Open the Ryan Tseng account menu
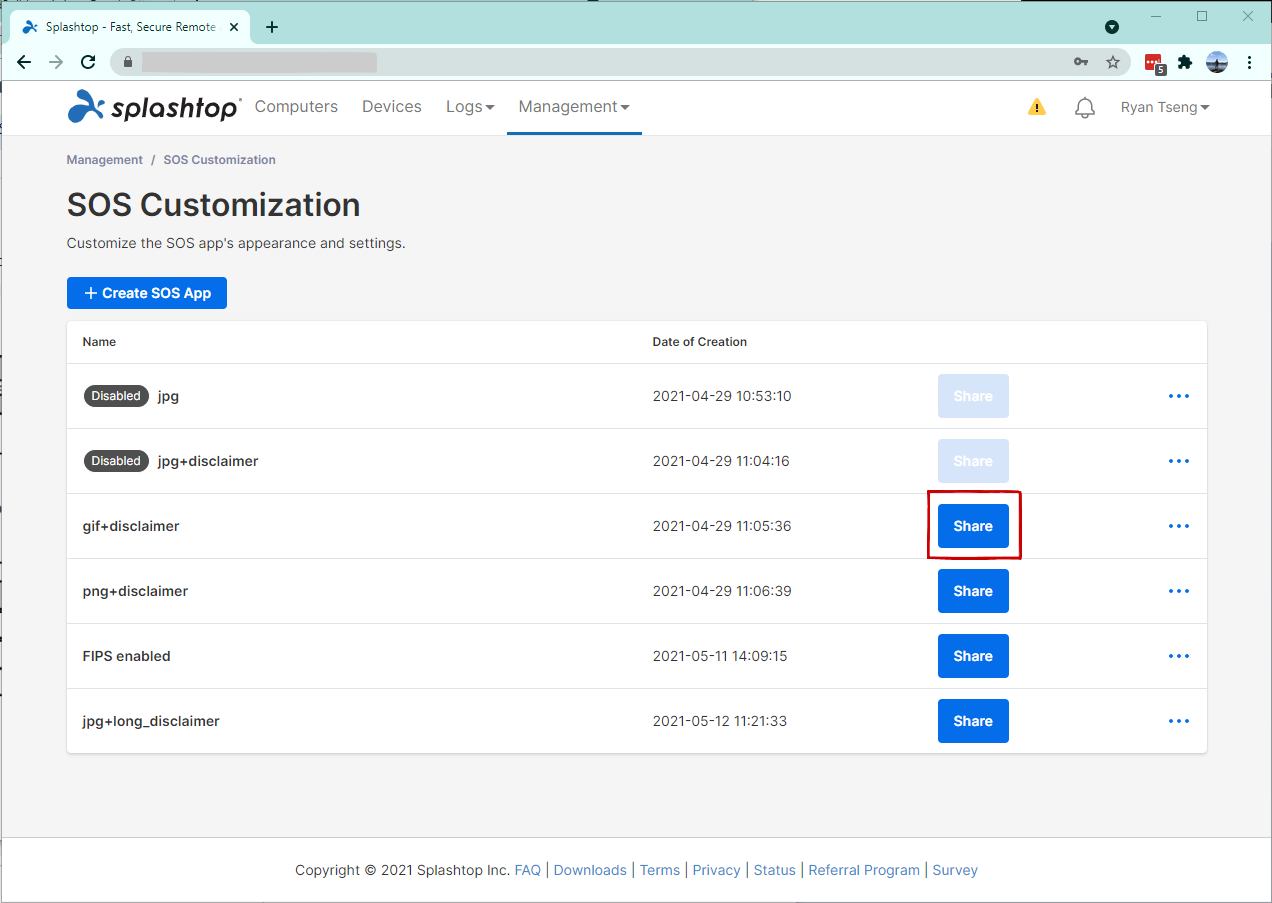This screenshot has height=903, width=1272. 1165,107
